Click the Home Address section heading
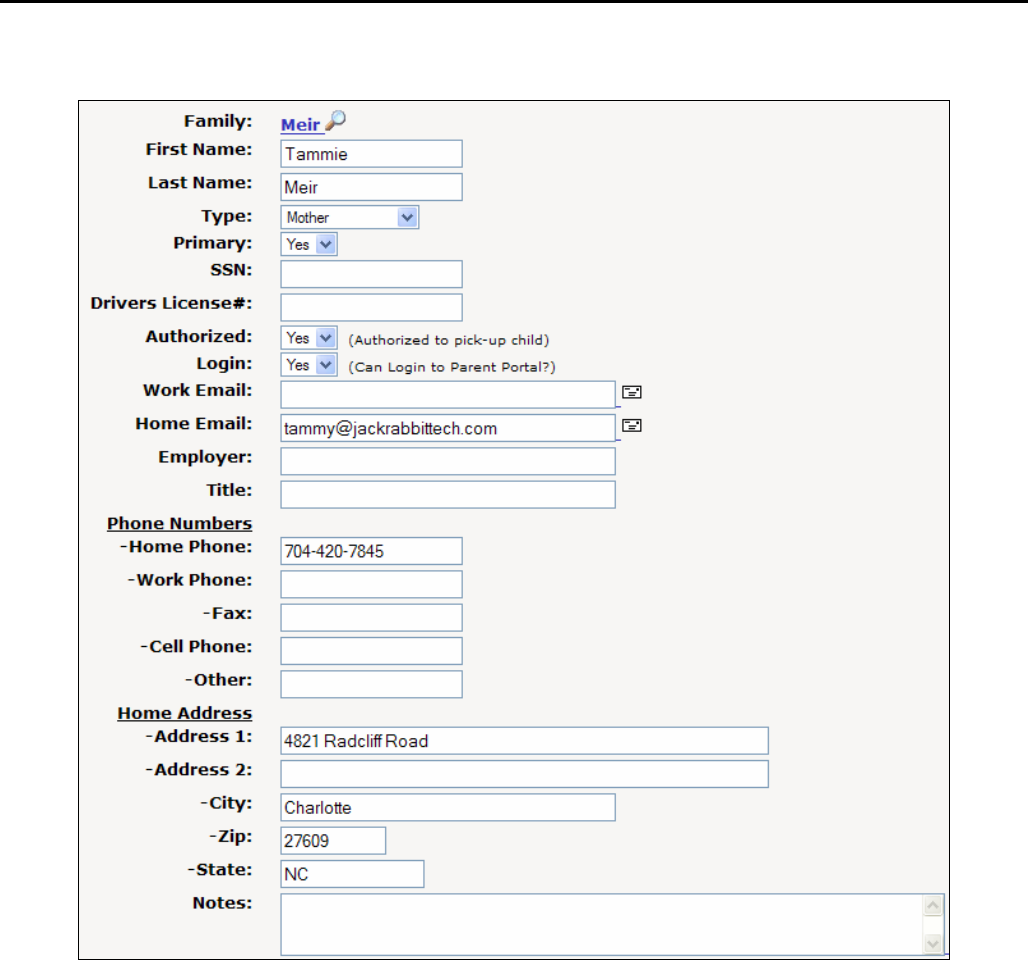 coord(185,713)
